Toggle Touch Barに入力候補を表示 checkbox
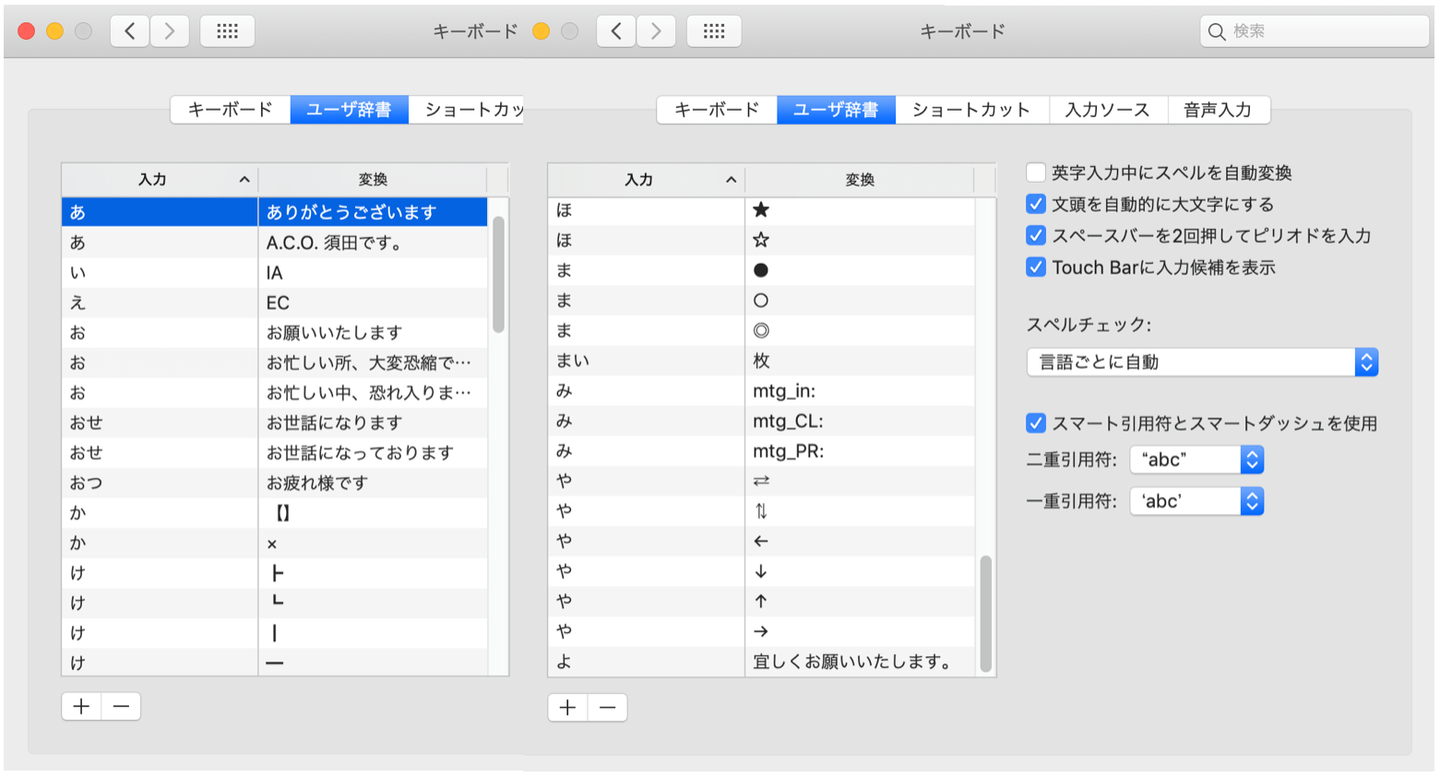The height and width of the screenshot is (777, 1440). coord(1036,267)
